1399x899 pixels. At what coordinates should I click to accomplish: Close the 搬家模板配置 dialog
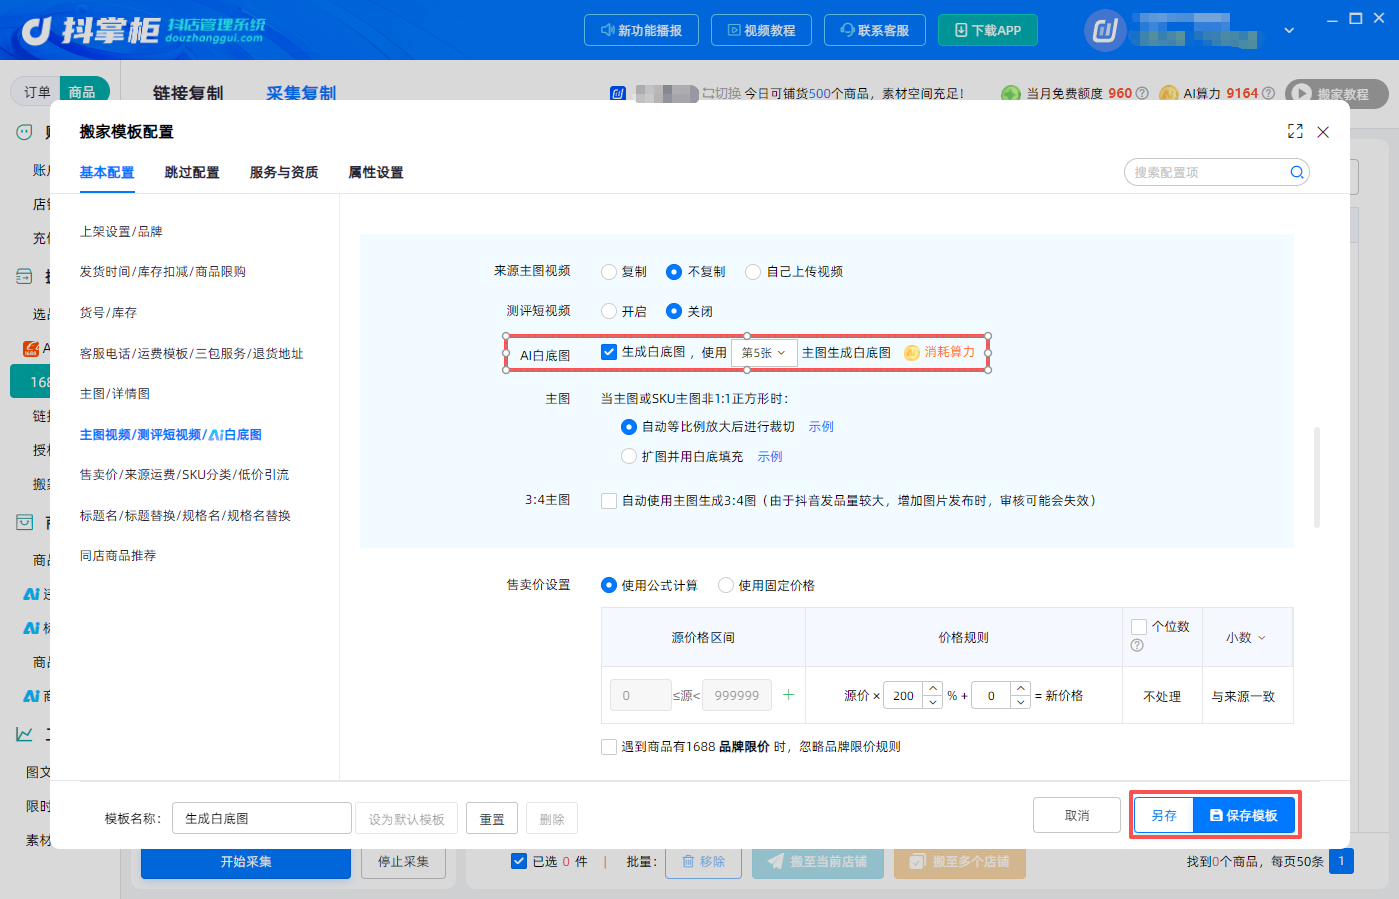(1323, 132)
